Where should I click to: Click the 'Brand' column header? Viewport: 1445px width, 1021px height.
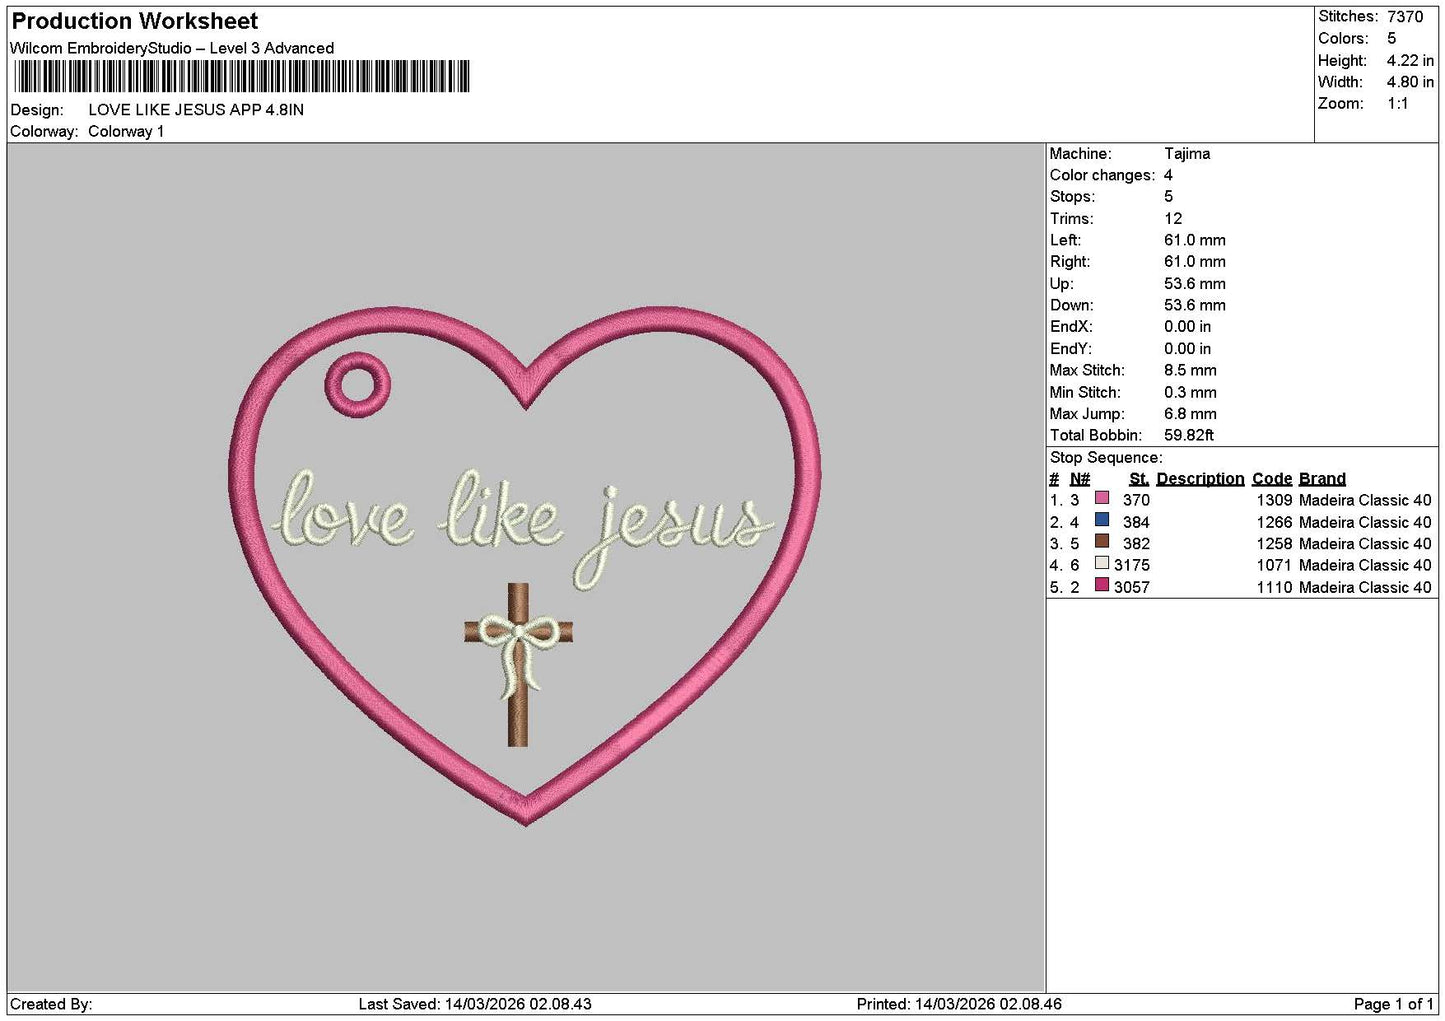(1322, 479)
